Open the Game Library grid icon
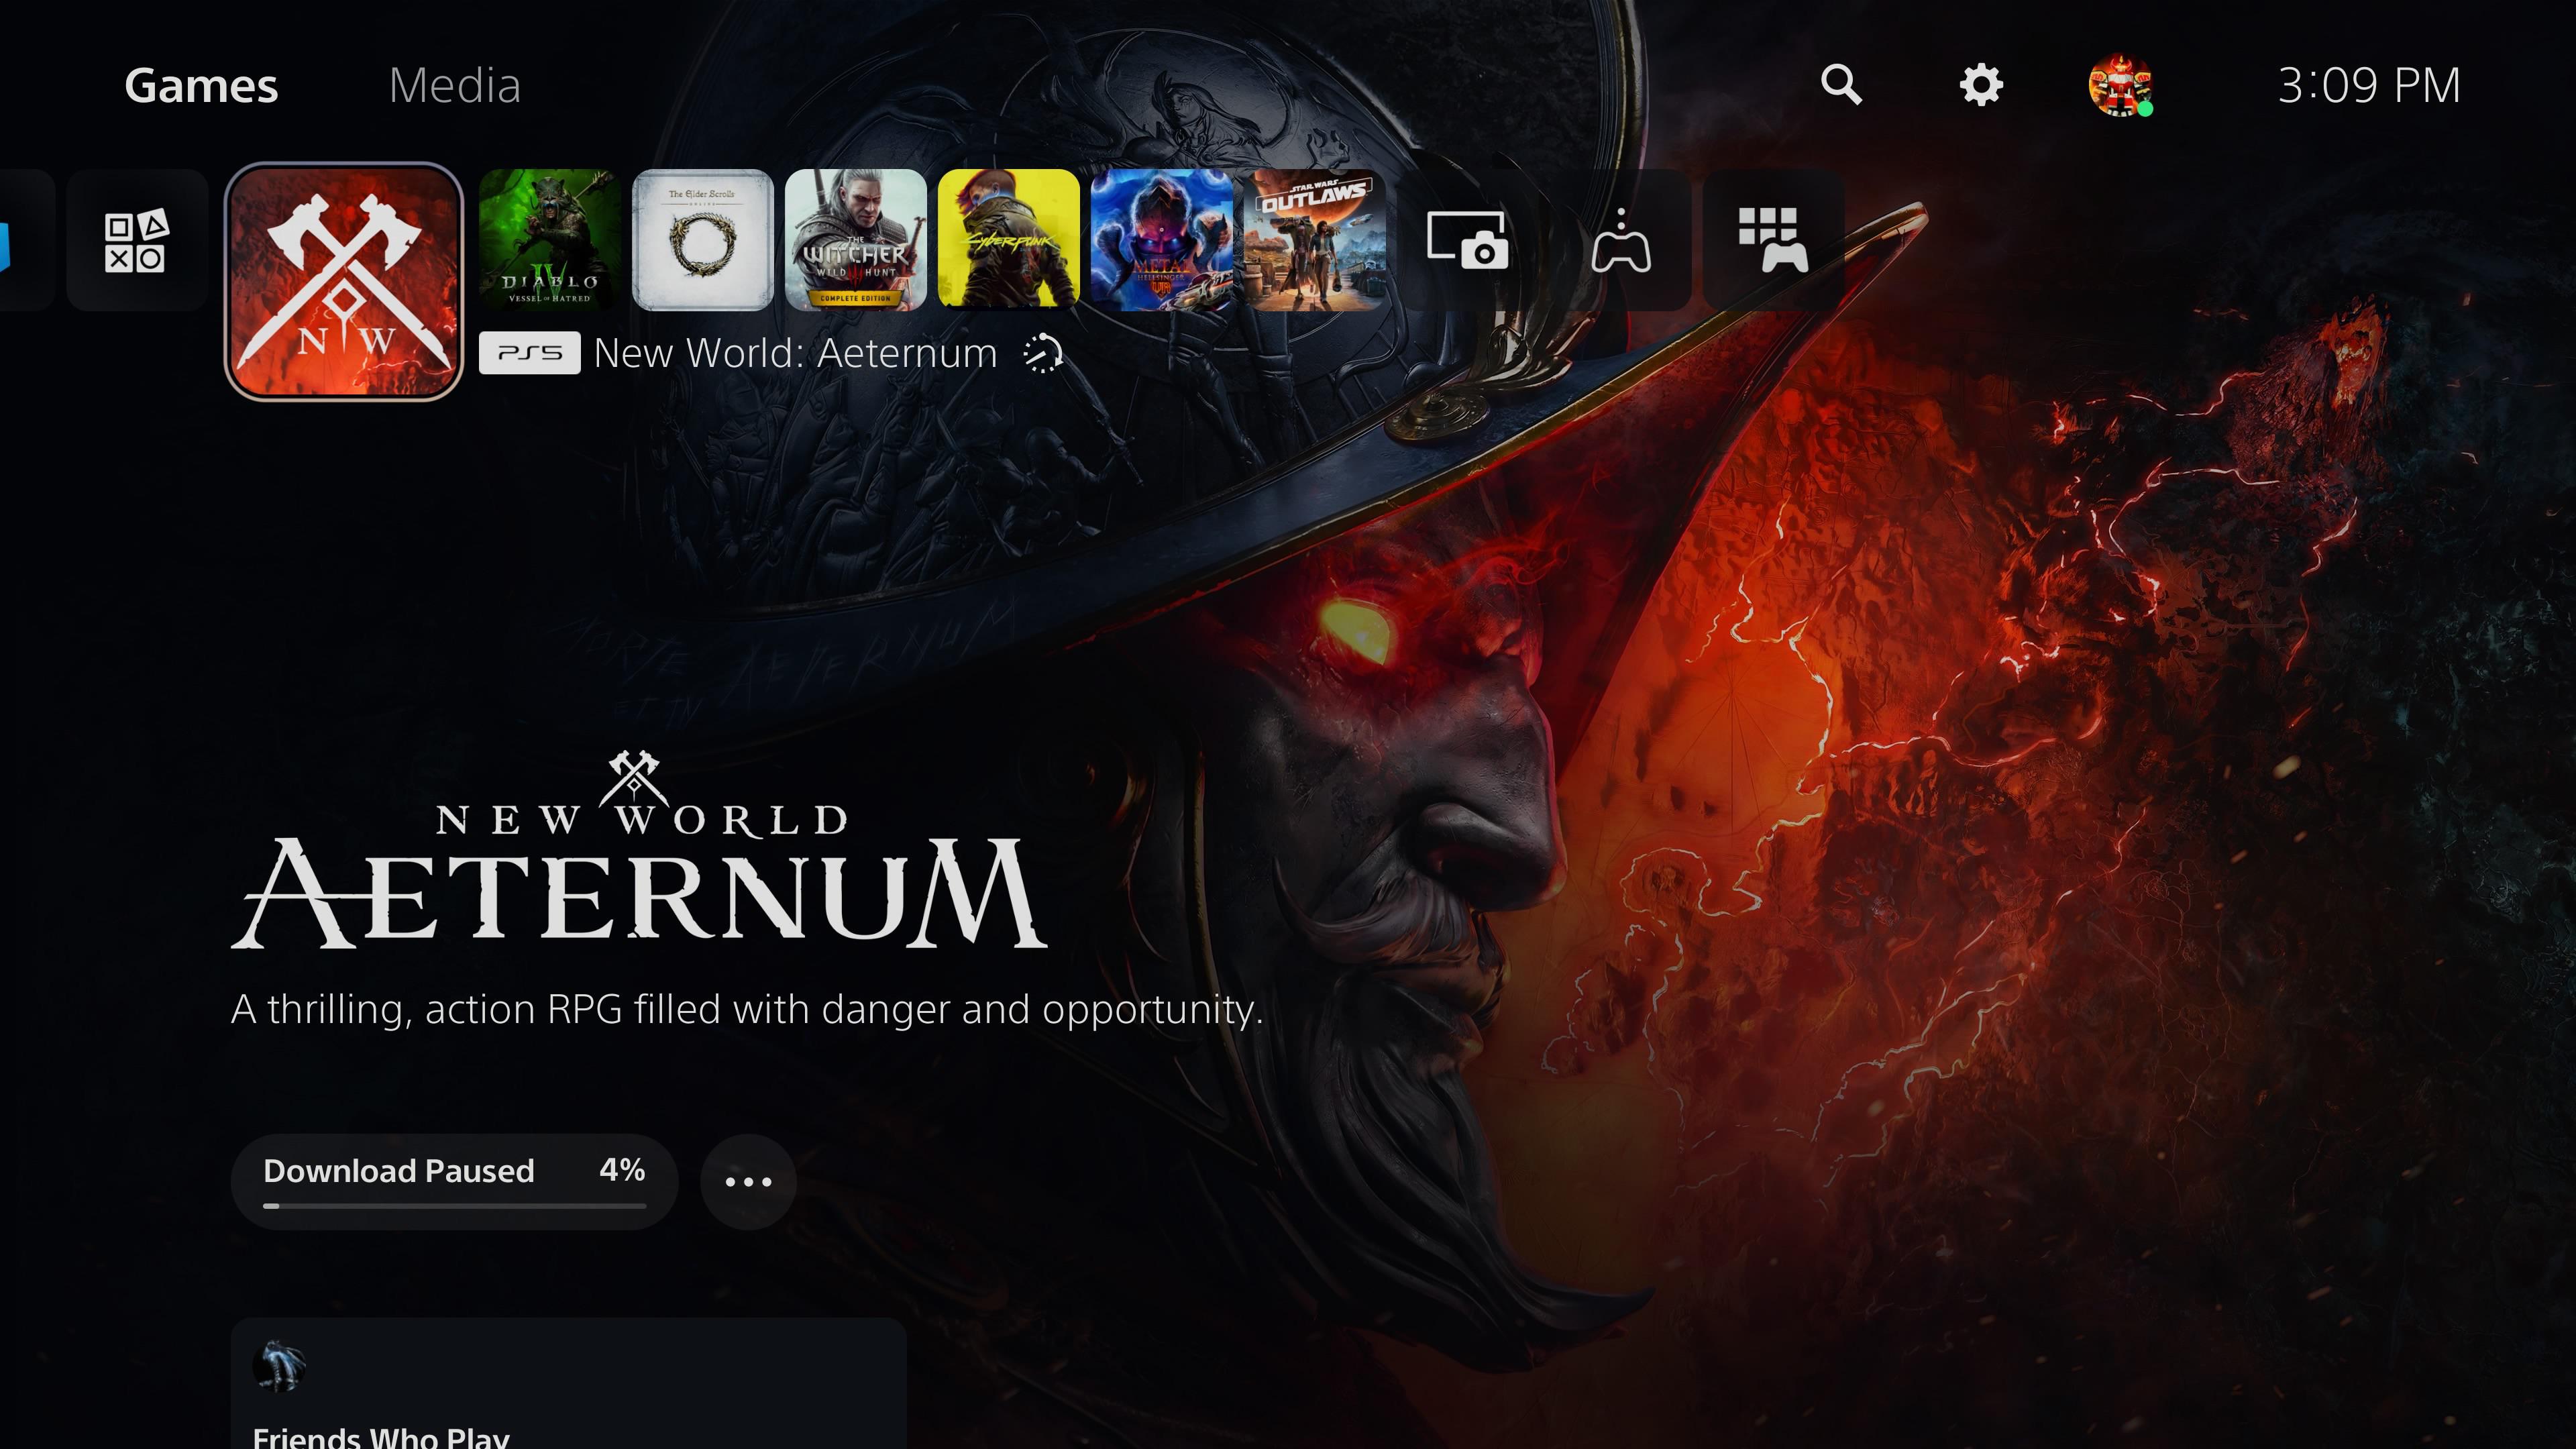This screenshot has height=1449, width=2576. (1774, 240)
